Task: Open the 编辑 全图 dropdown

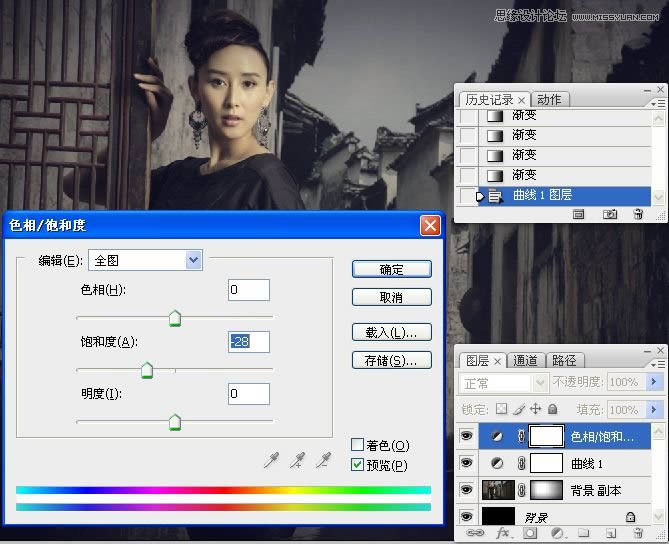Action: coord(194,260)
